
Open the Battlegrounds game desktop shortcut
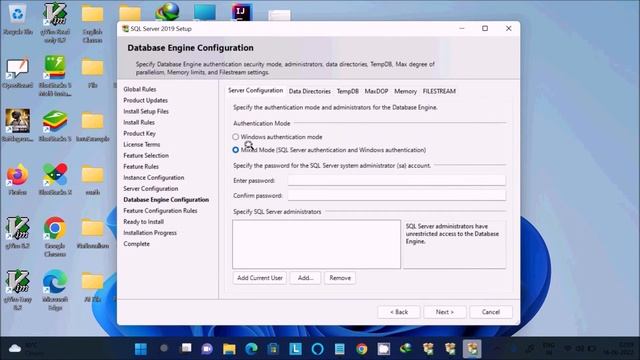tap(18, 126)
